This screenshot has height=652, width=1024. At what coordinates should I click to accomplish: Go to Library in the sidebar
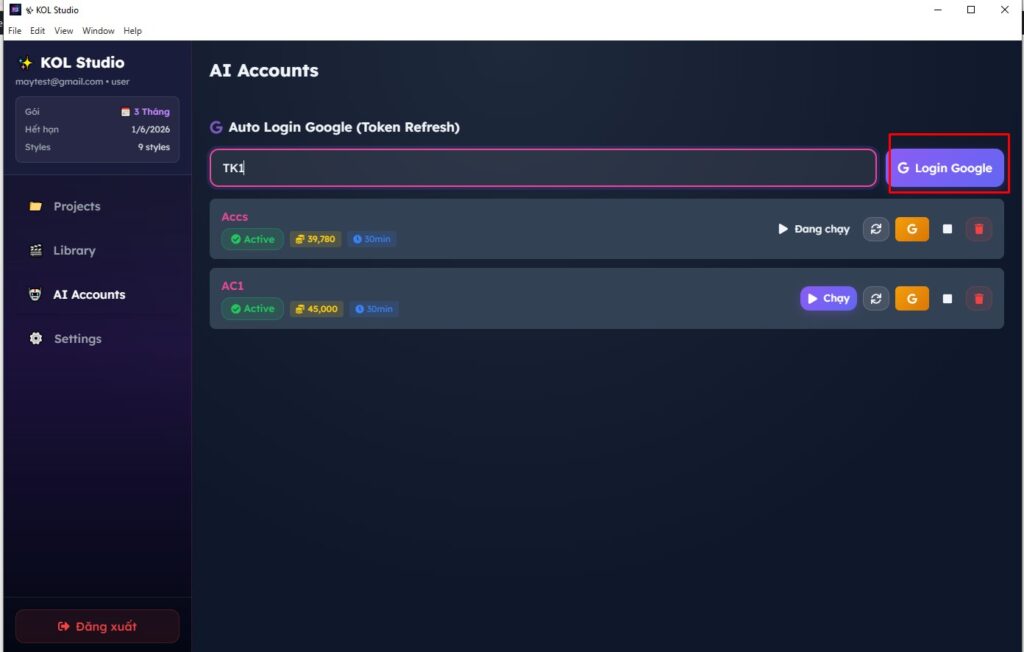click(x=74, y=250)
